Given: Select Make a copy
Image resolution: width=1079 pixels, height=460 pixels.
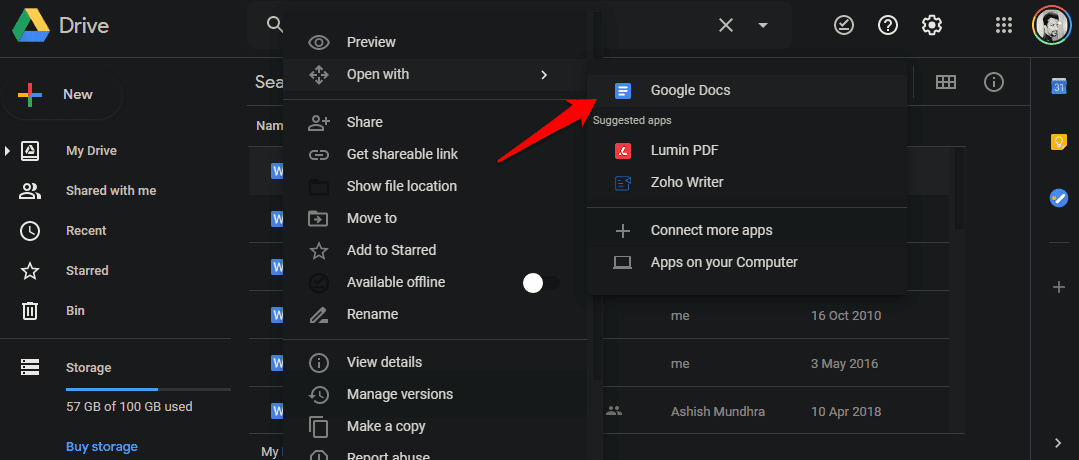Looking at the screenshot, I should point(435,426).
